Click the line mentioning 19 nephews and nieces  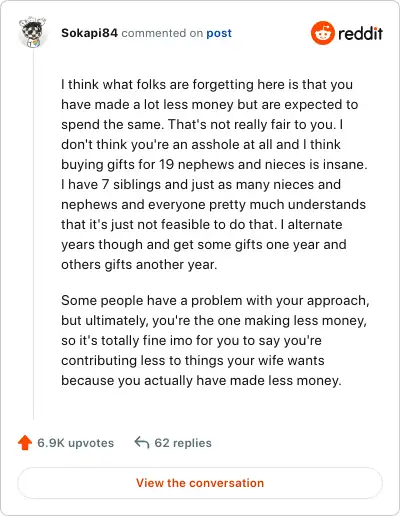click(x=214, y=165)
